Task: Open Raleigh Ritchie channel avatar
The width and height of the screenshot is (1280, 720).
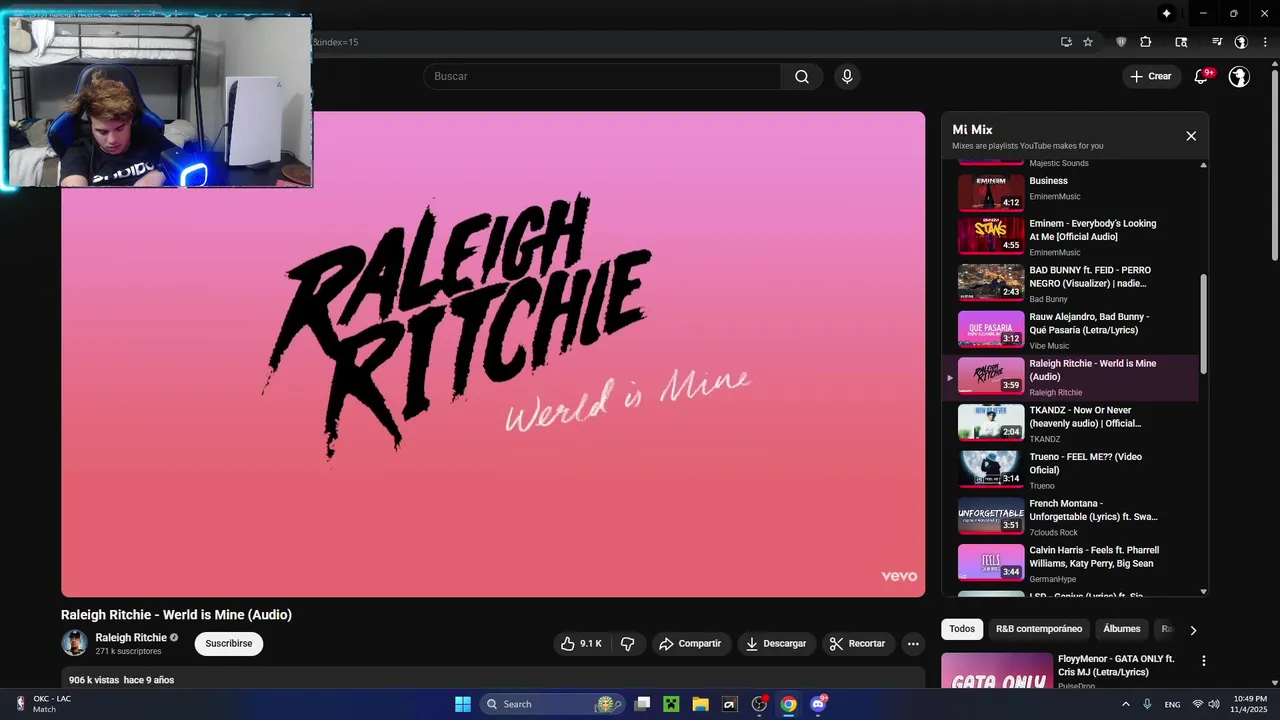Action: pos(74,643)
